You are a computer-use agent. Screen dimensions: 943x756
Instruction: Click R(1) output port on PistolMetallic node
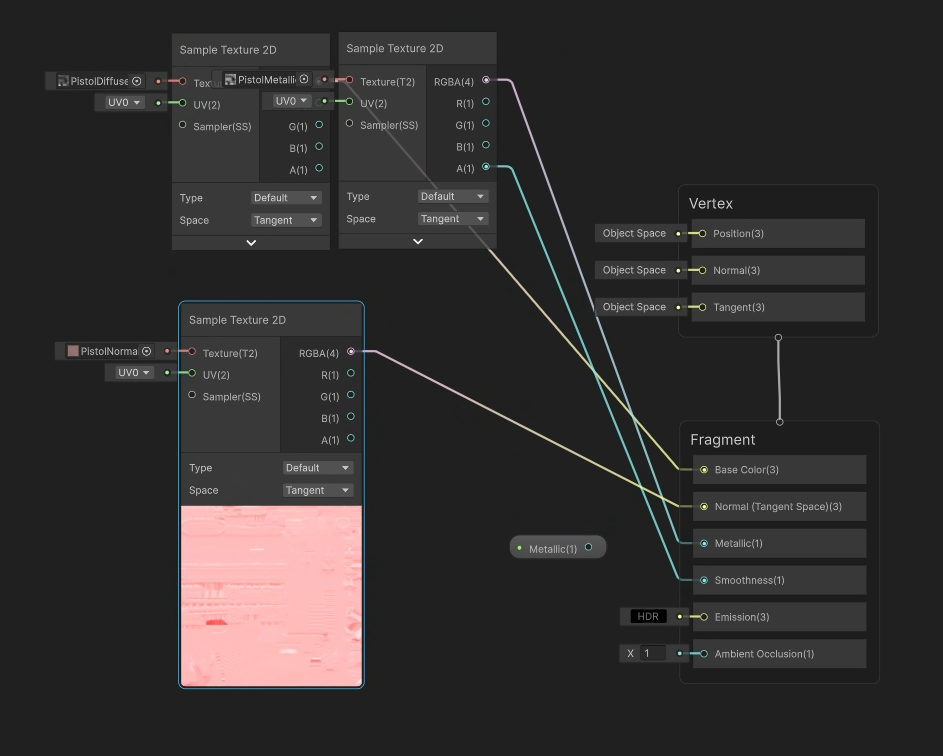486,102
